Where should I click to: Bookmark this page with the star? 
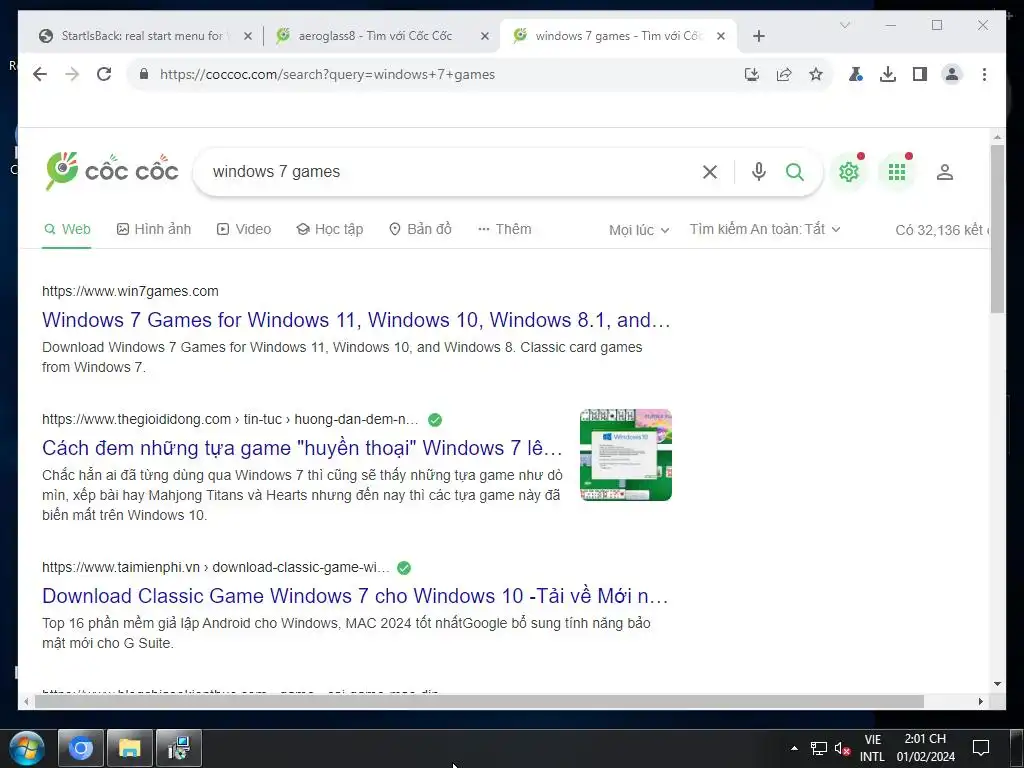[x=816, y=74]
